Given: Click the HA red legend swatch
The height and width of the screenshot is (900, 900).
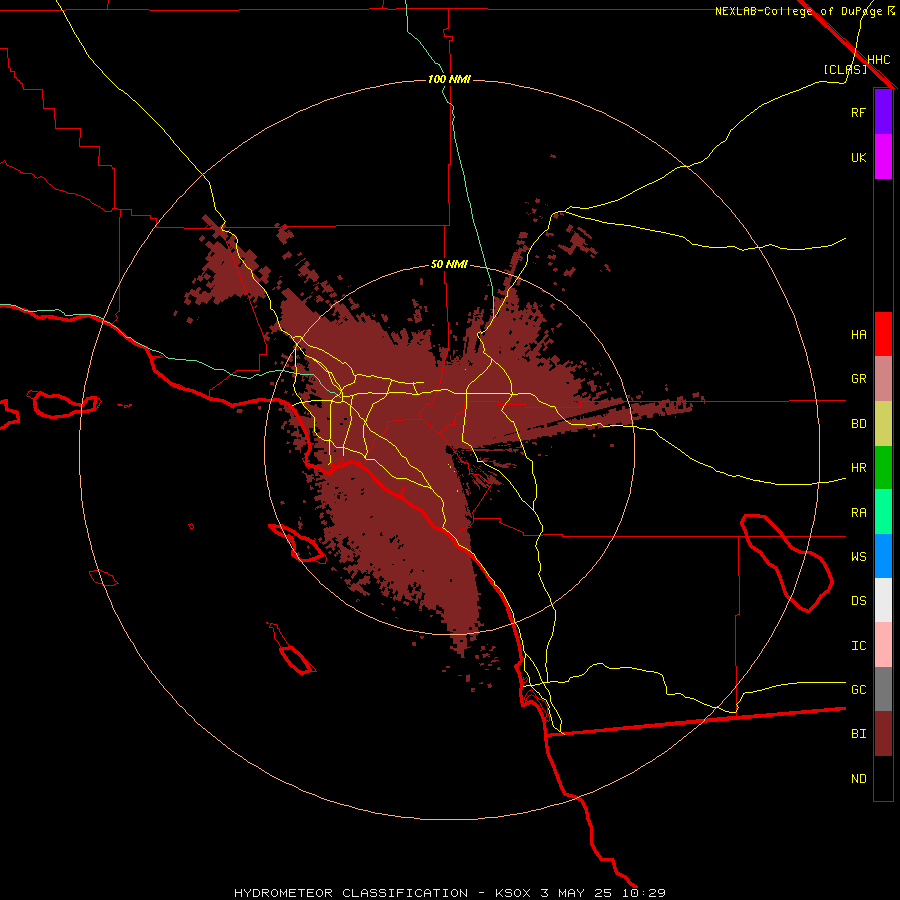Looking at the screenshot, I should [883, 334].
